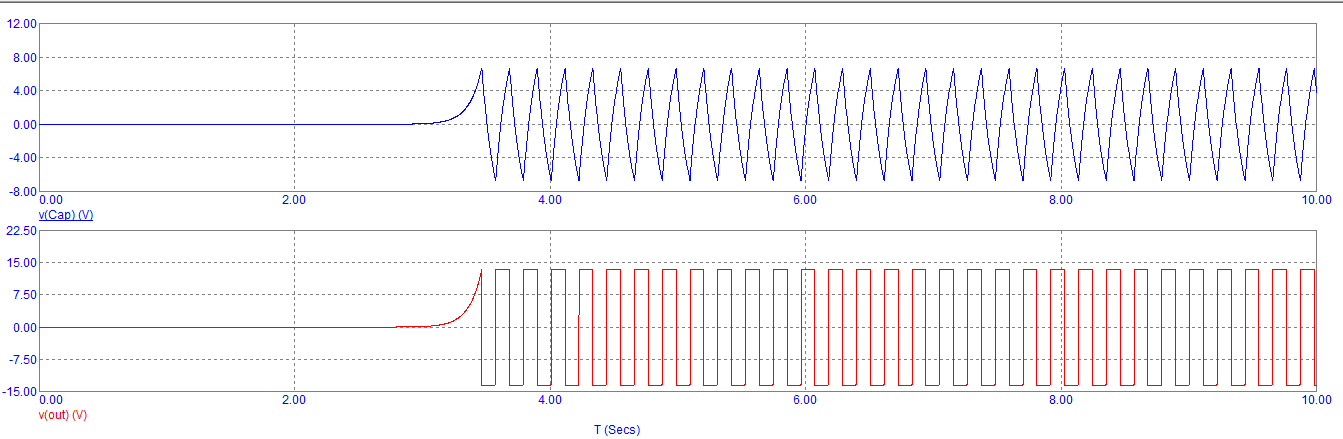This screenshot has height=439, width=1343.
Task: Click 15.00 on the v(out) voltage axis
Action: click(22, 262)
